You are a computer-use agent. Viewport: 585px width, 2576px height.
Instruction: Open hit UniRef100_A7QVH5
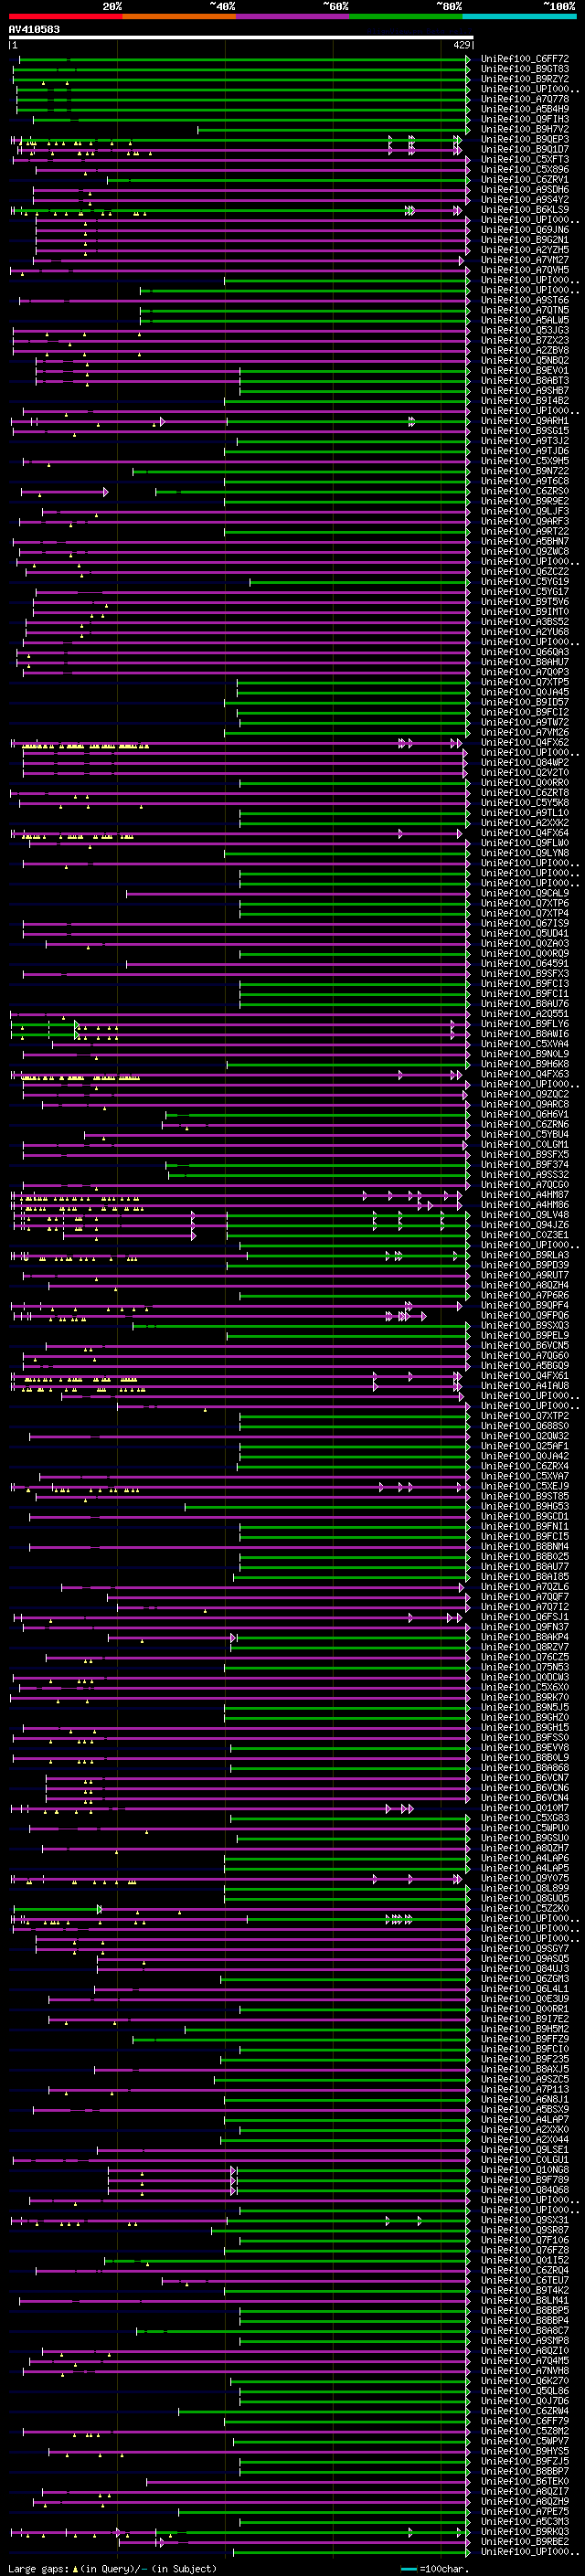524,270
